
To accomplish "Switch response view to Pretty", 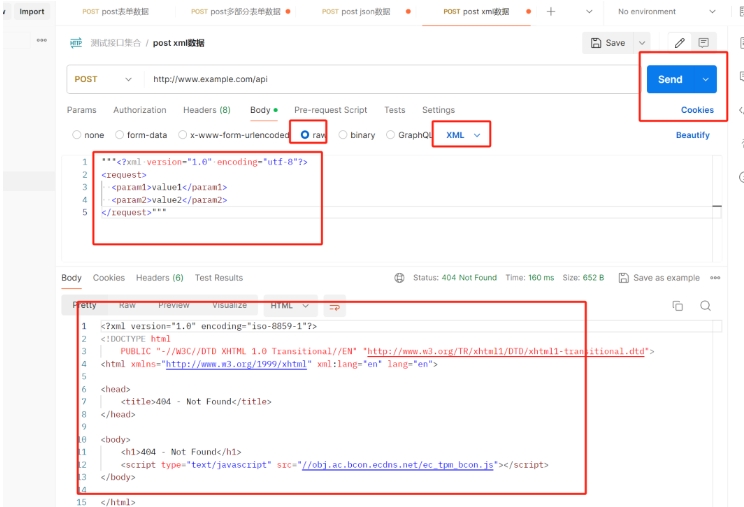I will (x=84, y=305).
